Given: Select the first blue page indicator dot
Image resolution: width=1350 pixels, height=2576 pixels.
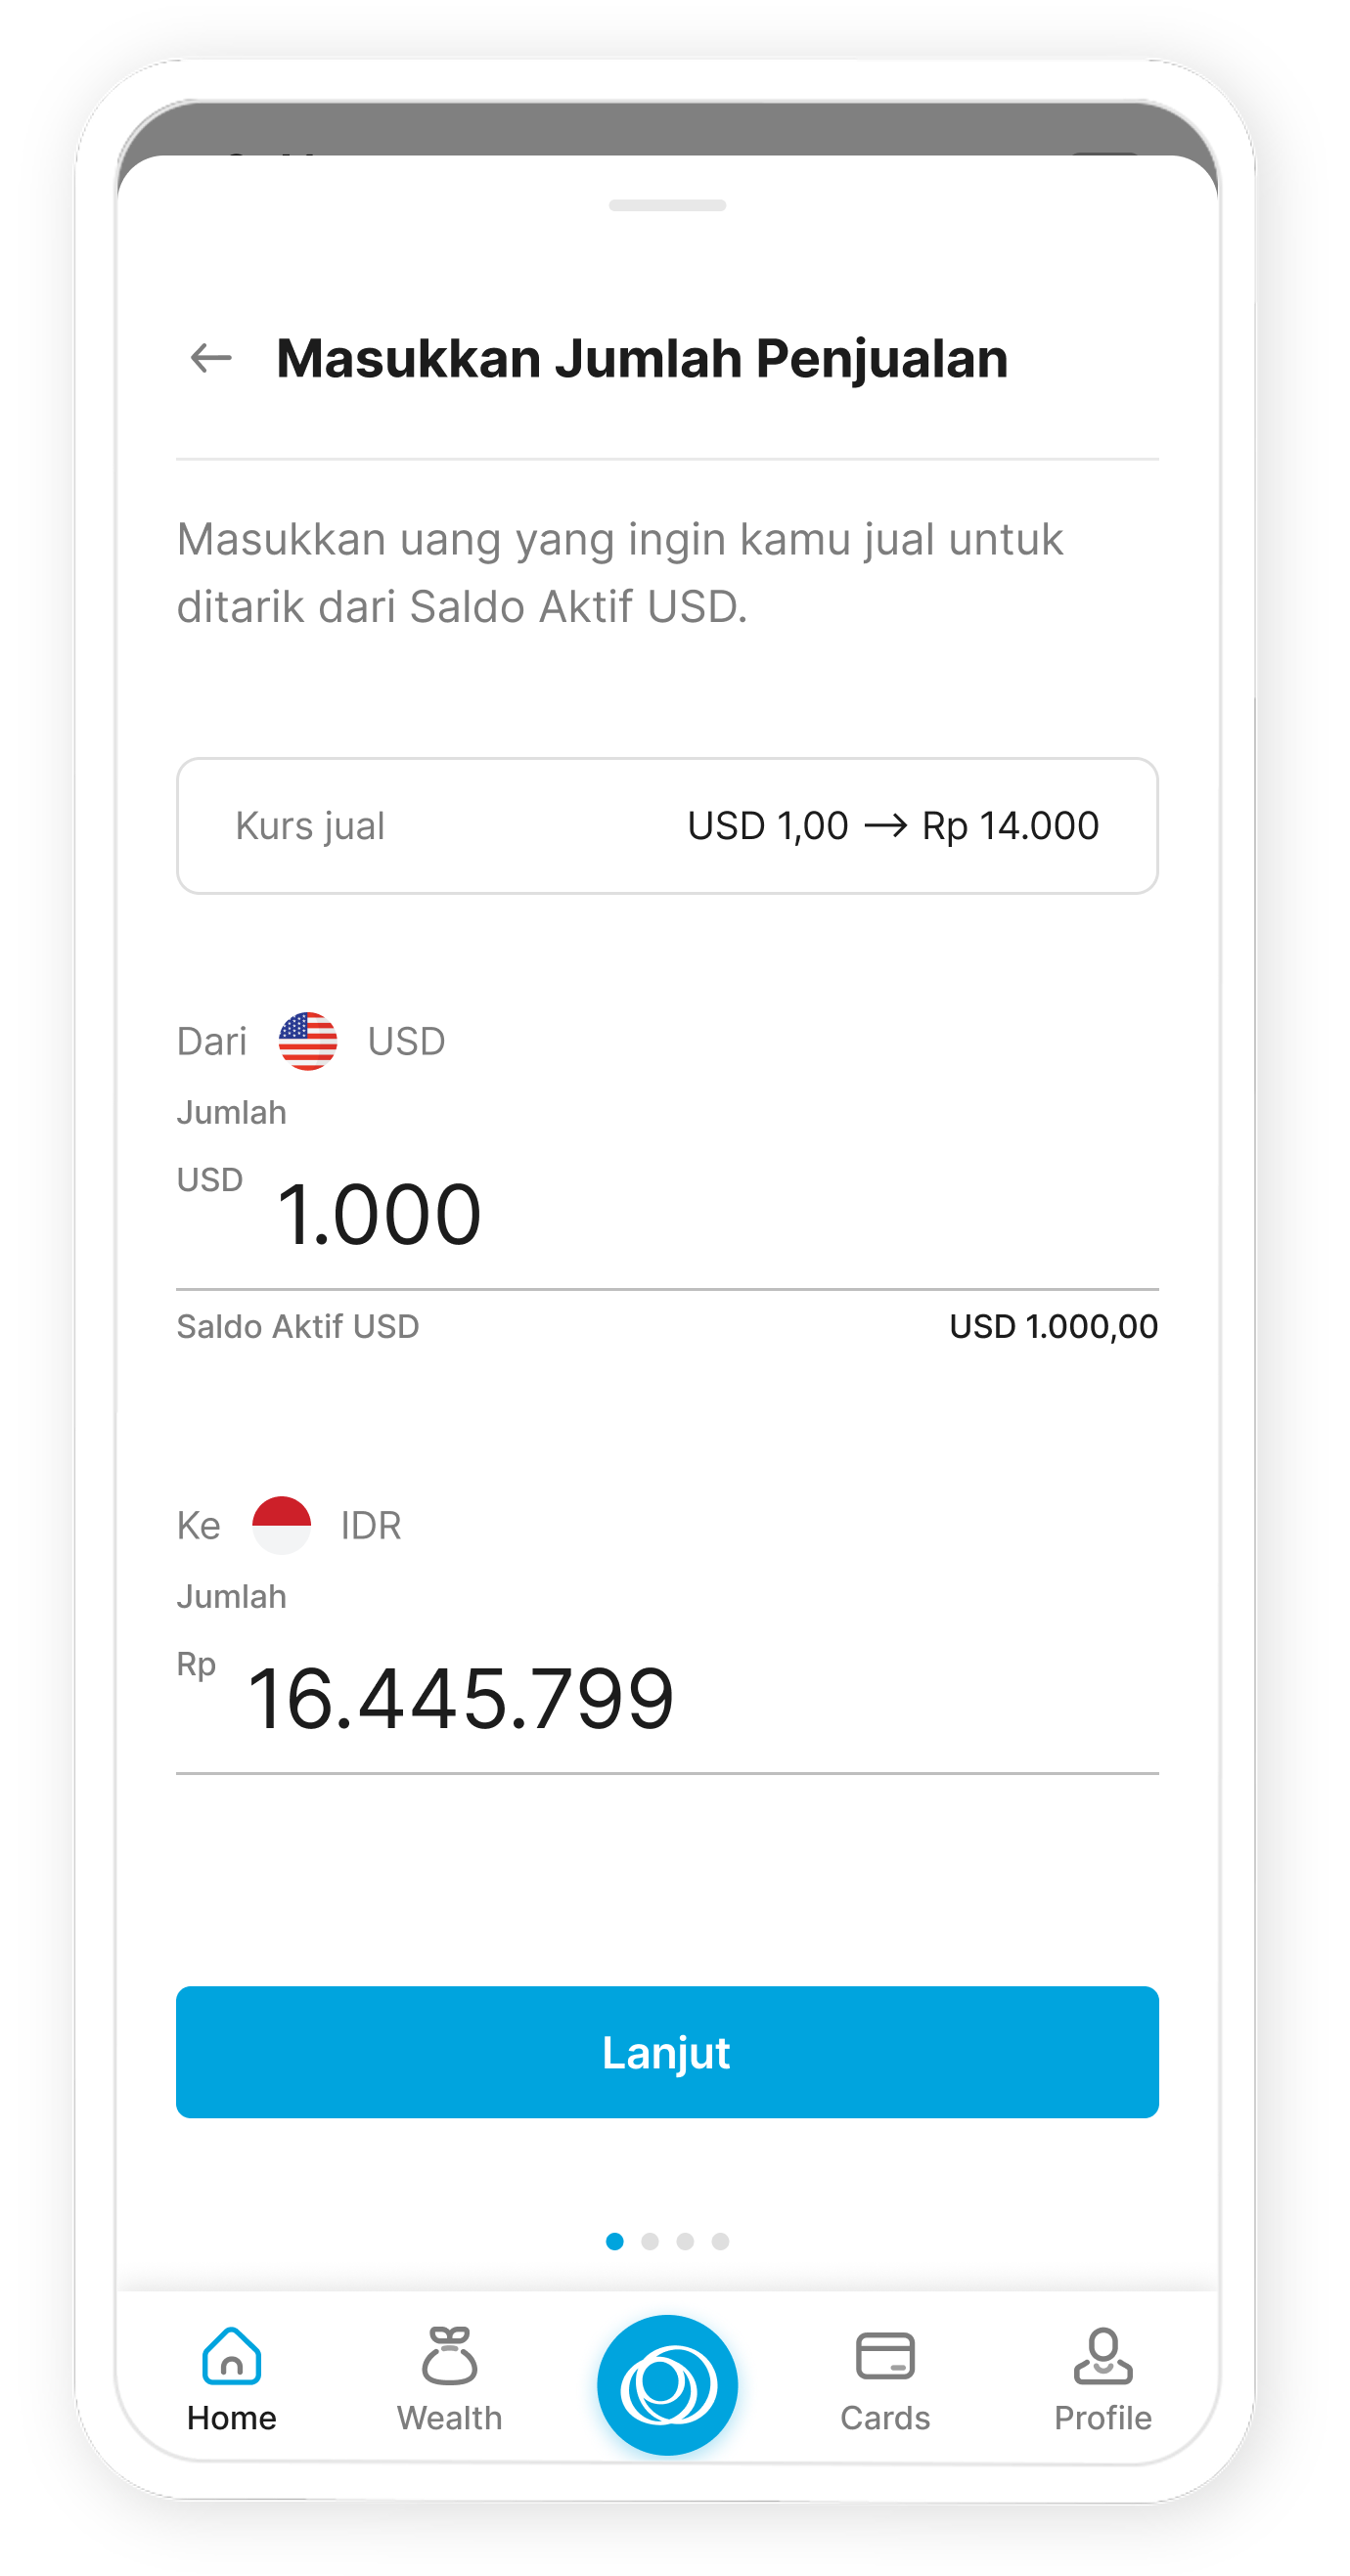Looking at the screenshot, I should (615, 2241).
